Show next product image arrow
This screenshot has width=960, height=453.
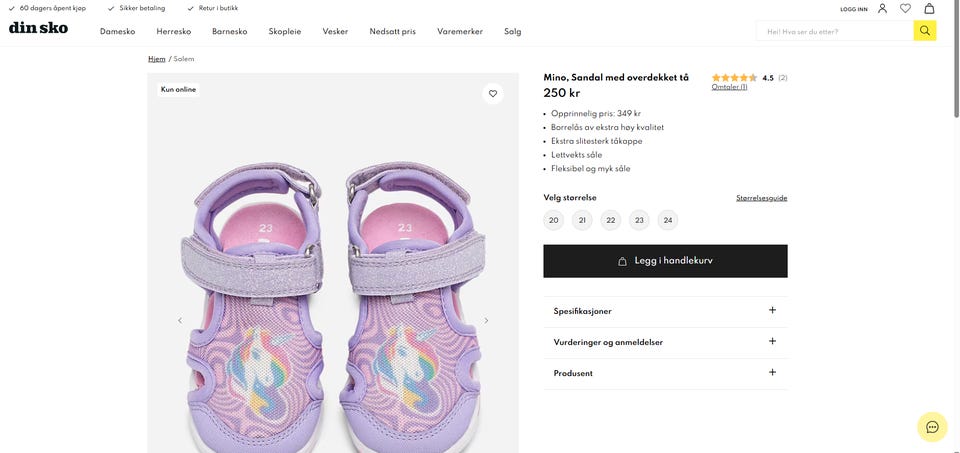(486, 320)
